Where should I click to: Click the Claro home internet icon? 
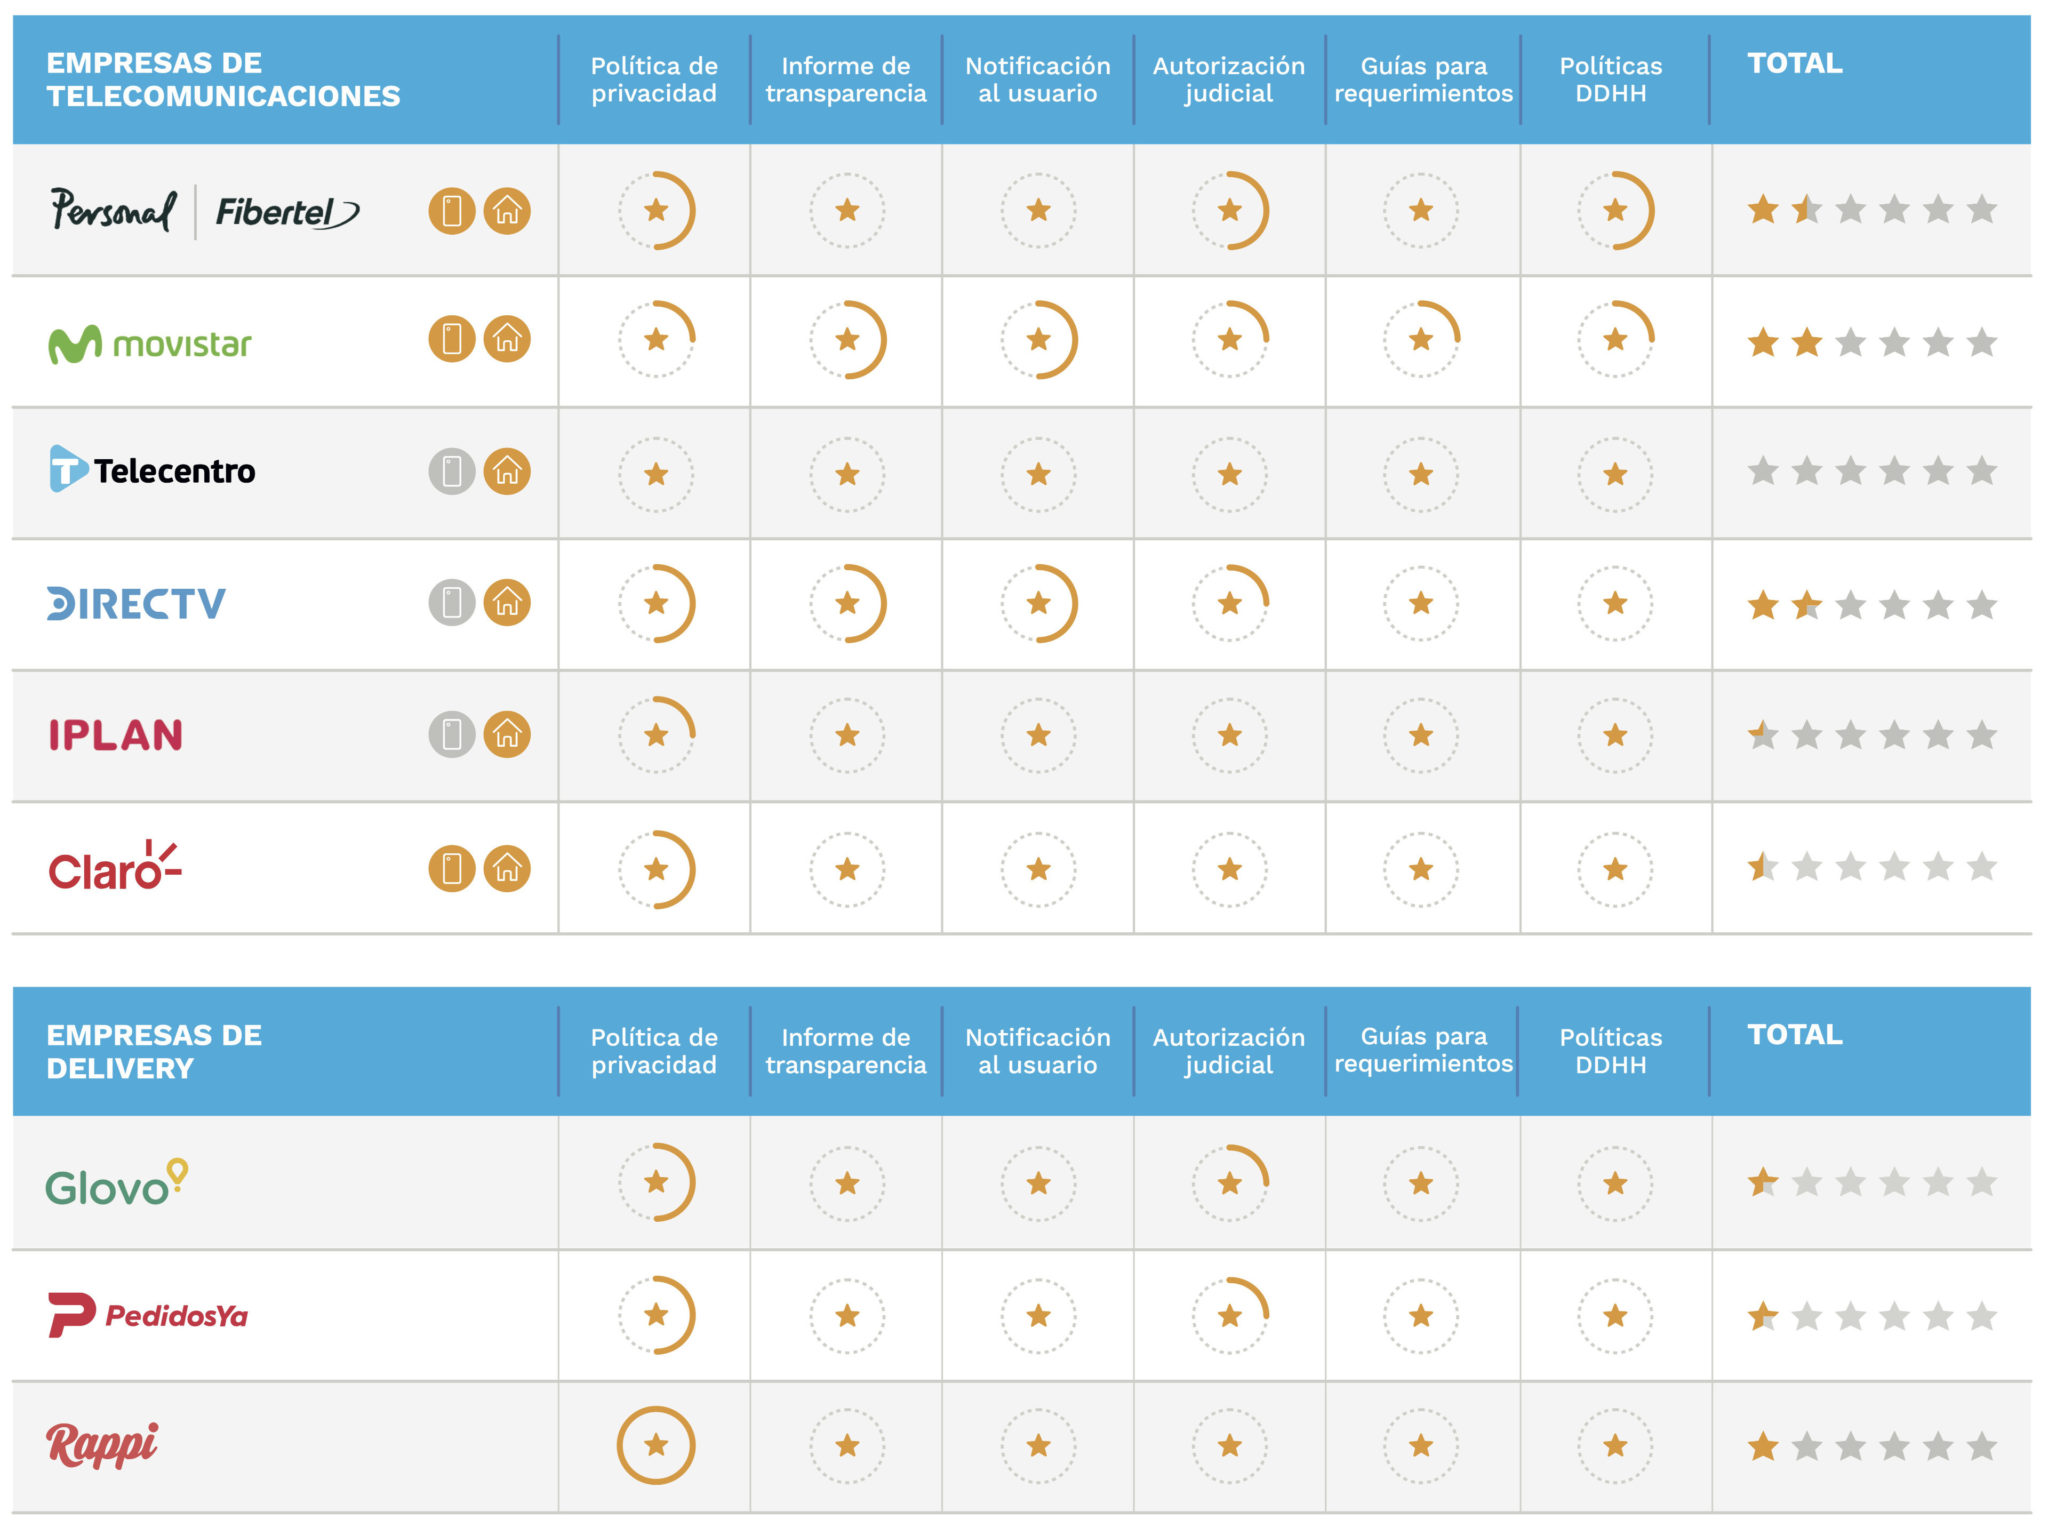(x=507, y=868)
